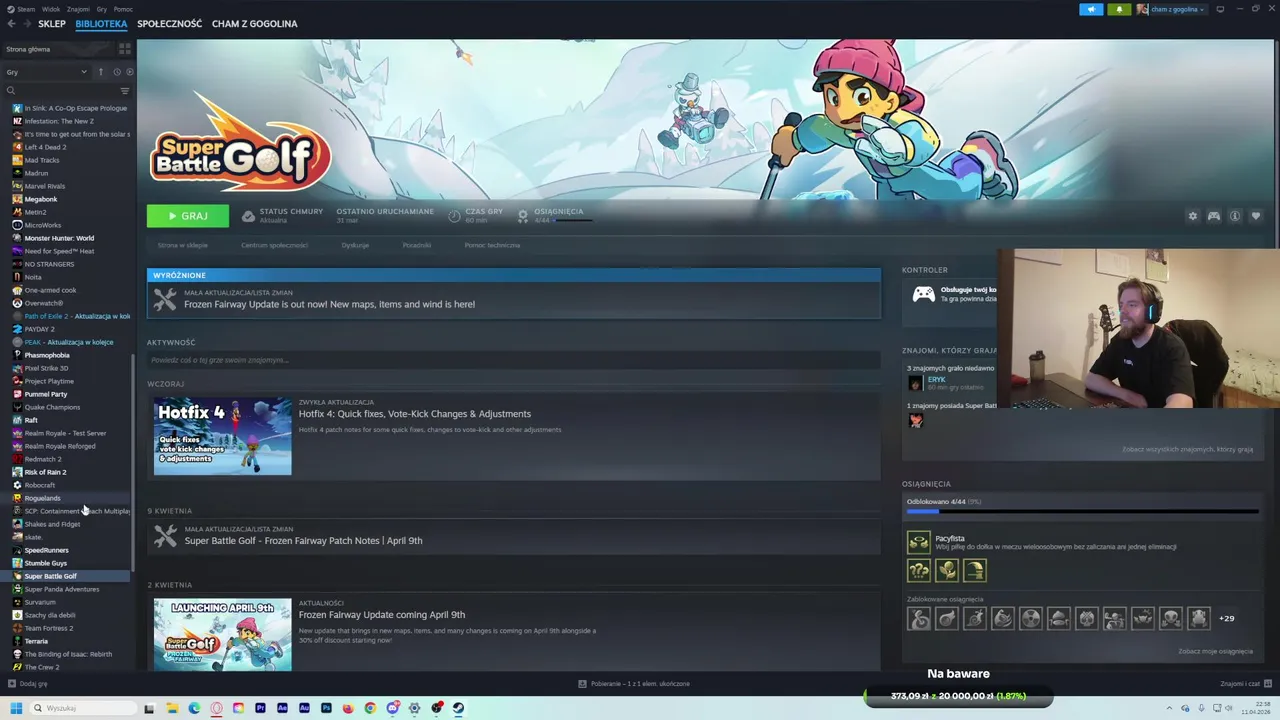Viewport: 1280px width, 720px height.
Task: Open game settings gear icon
Action: 1192,216
